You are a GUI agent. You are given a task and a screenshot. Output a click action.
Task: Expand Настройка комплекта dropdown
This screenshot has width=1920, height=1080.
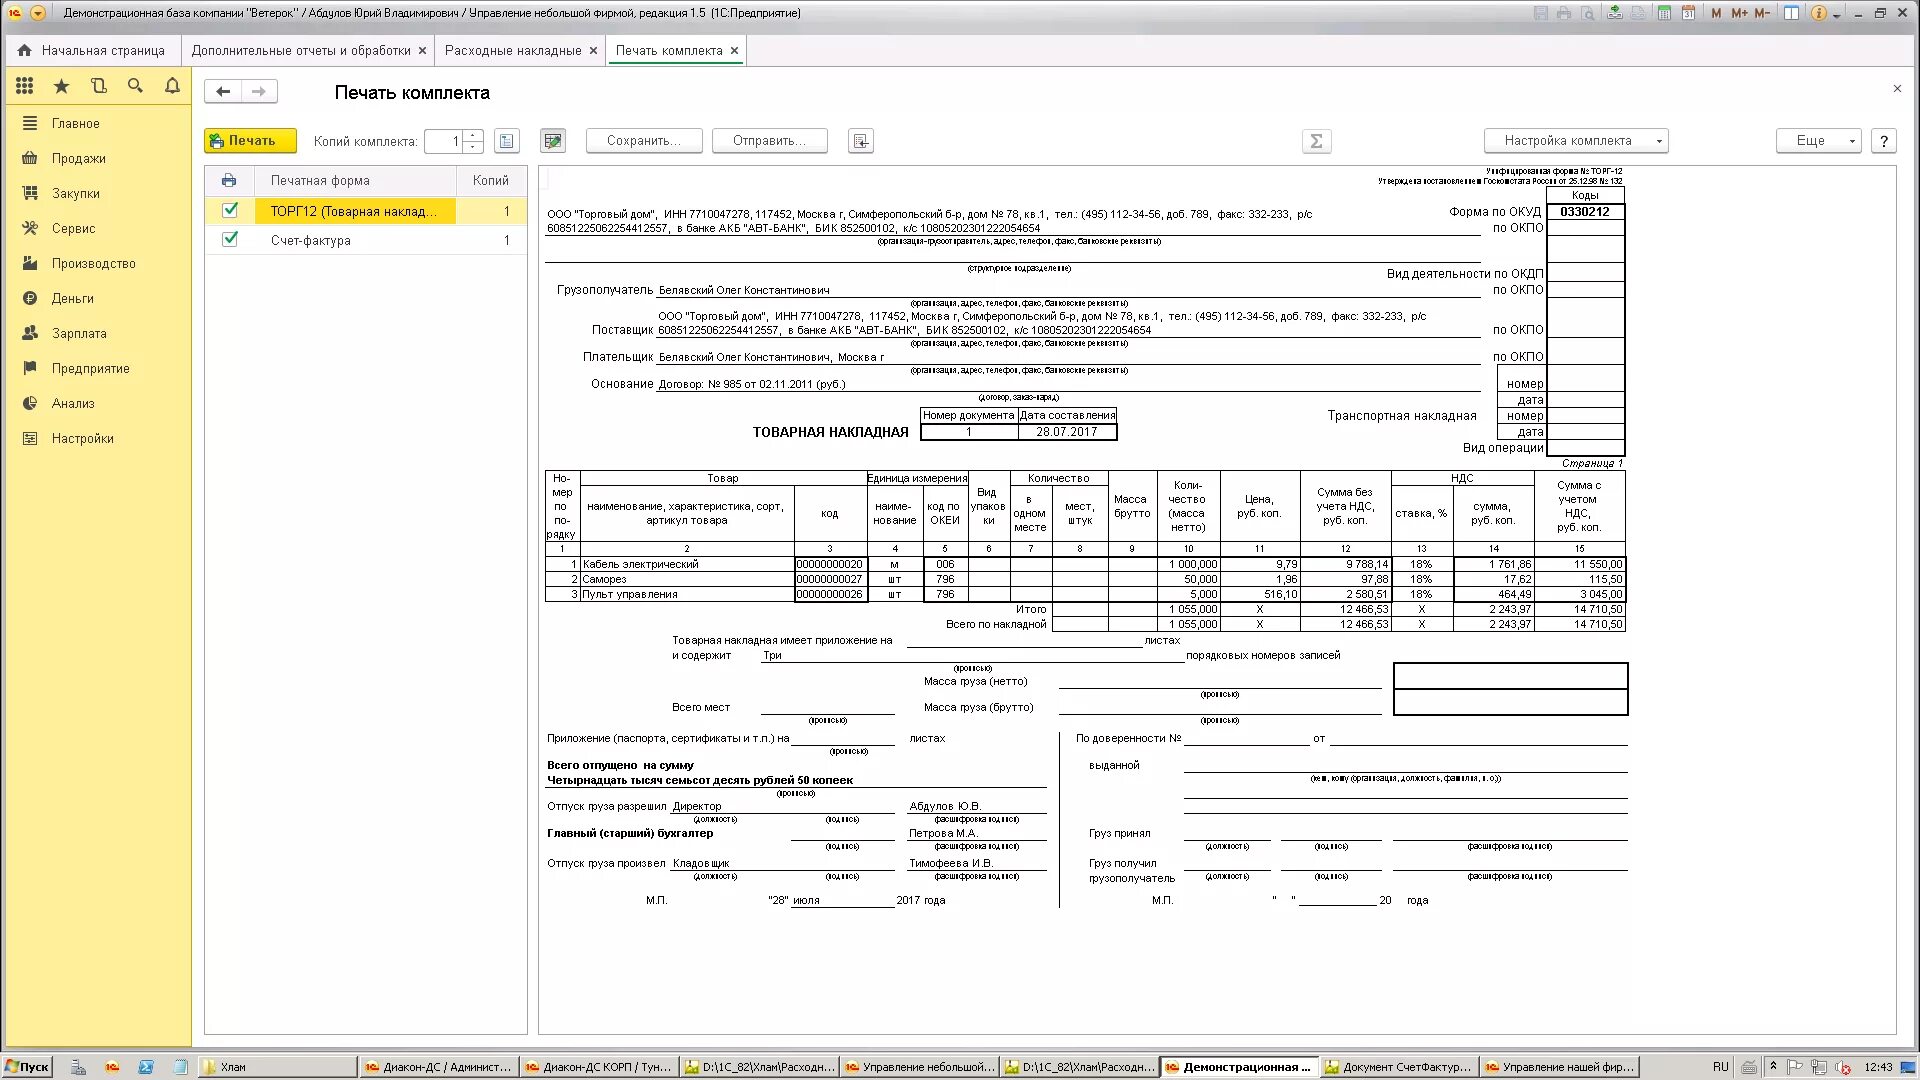coord(1575,141)
